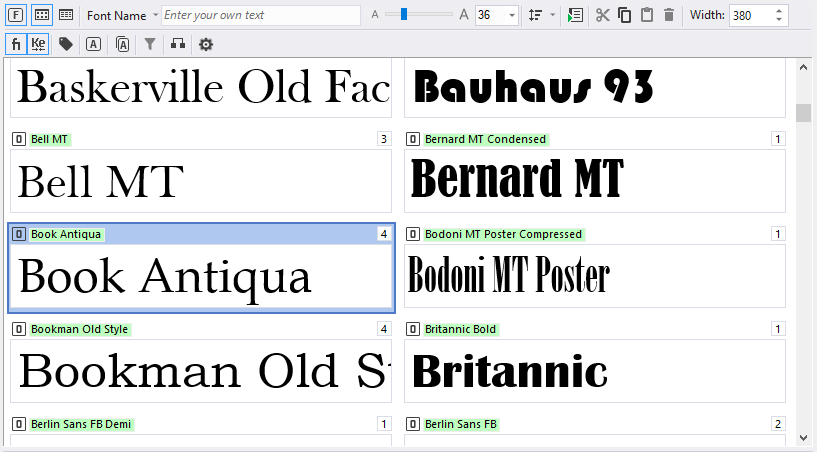Click Bell MT's font count badge 3
Screen dimensions: 817x452
point(384,139)
